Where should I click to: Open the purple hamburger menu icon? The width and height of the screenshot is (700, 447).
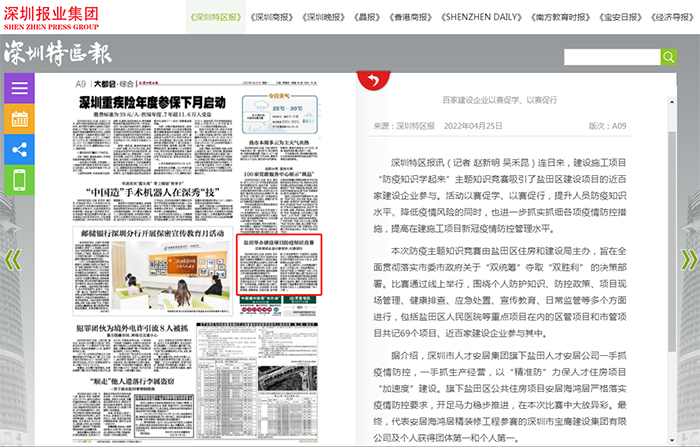pyautogui.click(x=19, y=87)
